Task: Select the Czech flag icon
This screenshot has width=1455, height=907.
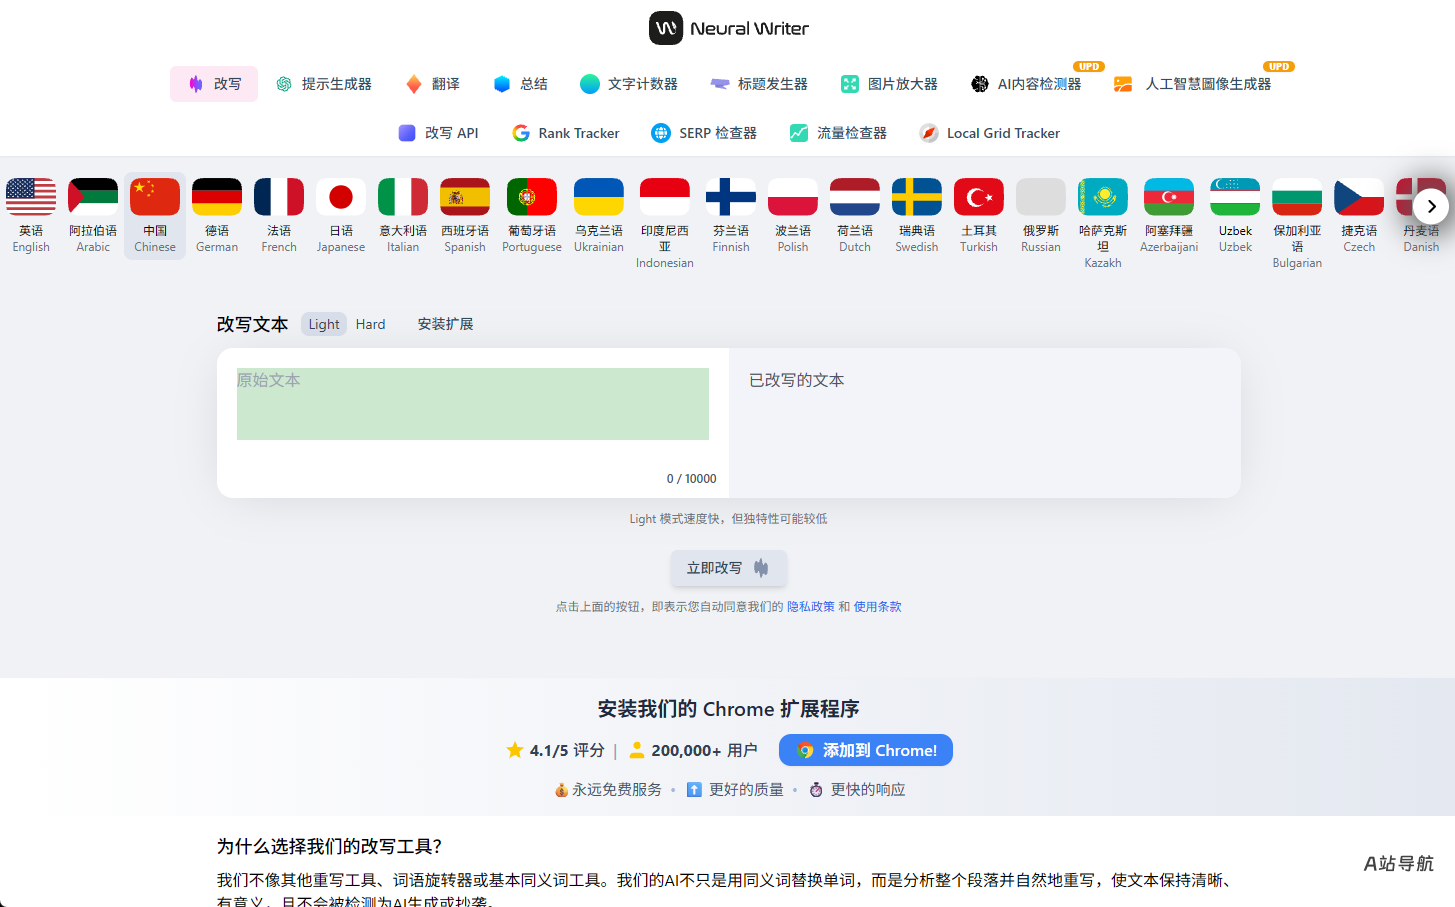Action: point(1359,197)
